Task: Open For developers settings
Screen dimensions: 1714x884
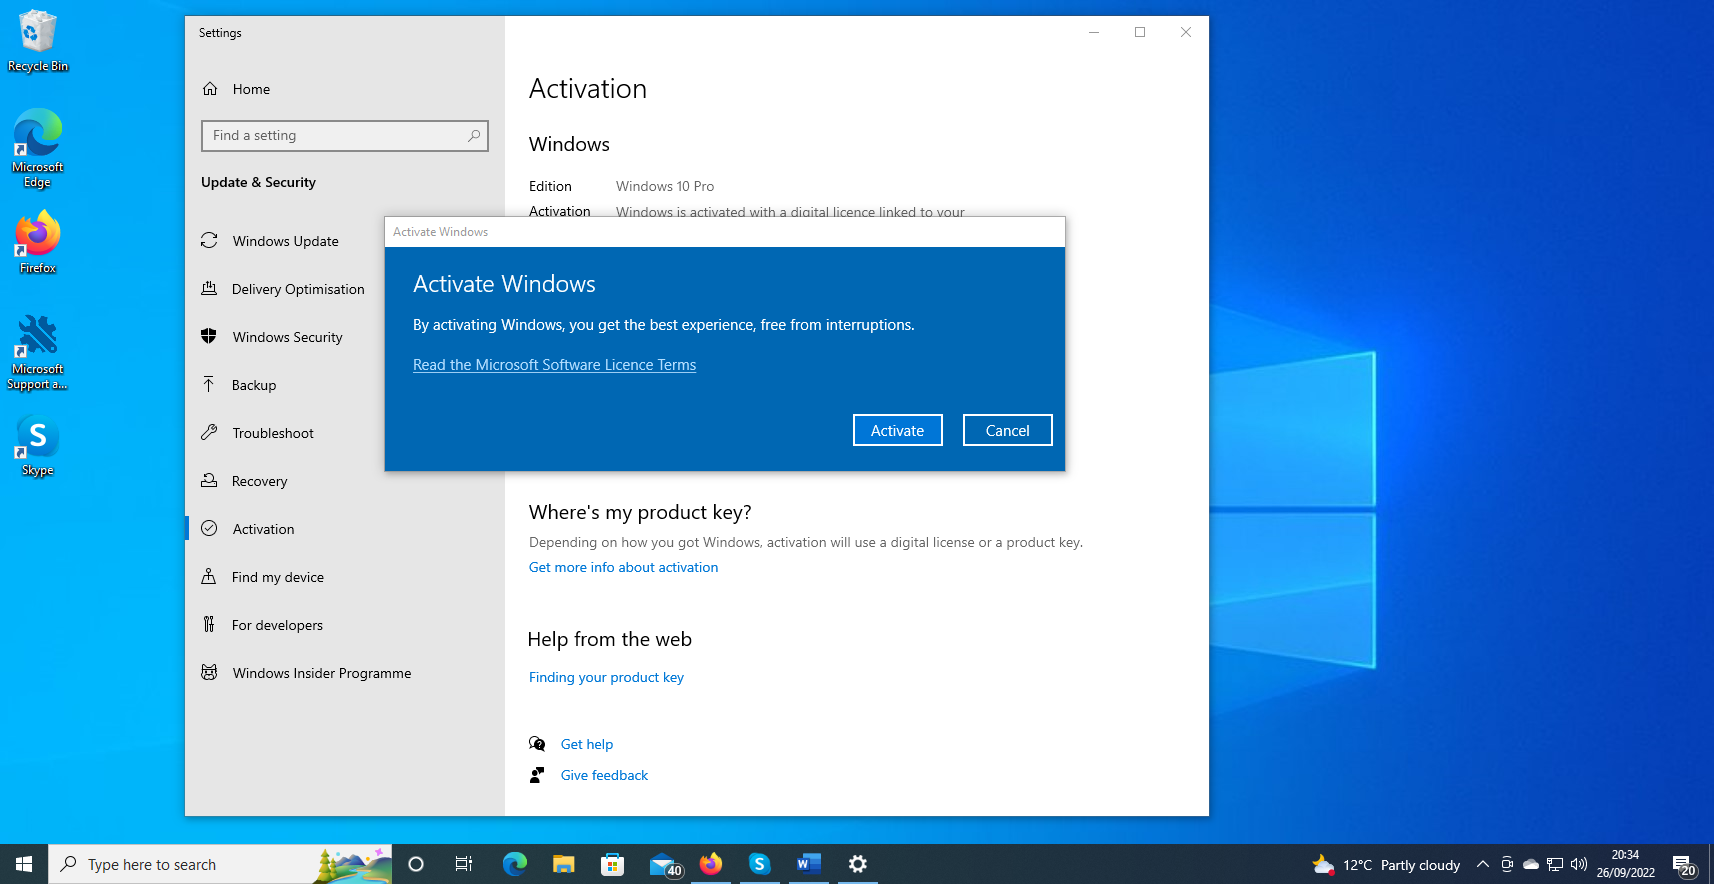Action: (345, 625)
